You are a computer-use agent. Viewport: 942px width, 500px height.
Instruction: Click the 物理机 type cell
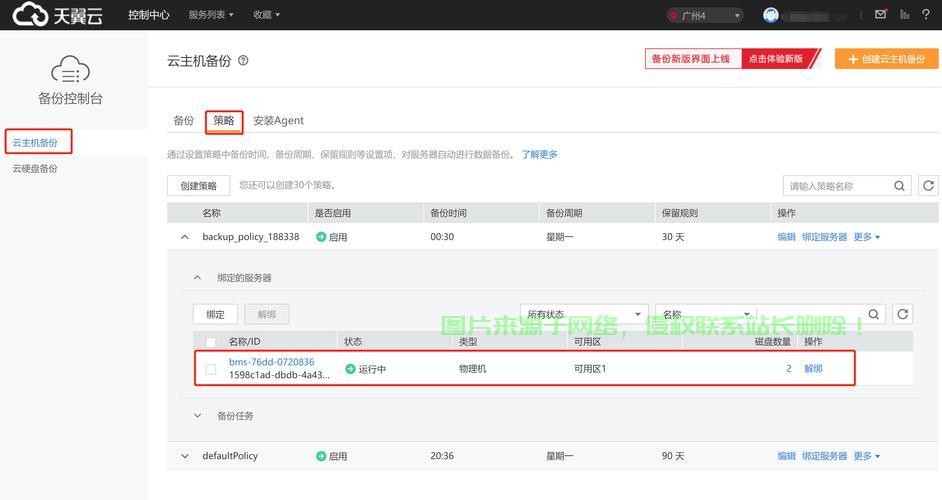point(473,368)
